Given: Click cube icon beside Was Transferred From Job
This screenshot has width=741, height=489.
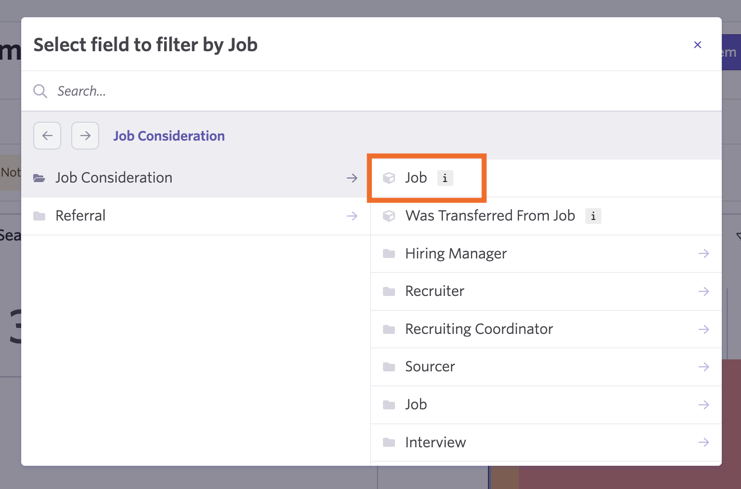Looking at the screenshot, I should [x=389, y=216].
